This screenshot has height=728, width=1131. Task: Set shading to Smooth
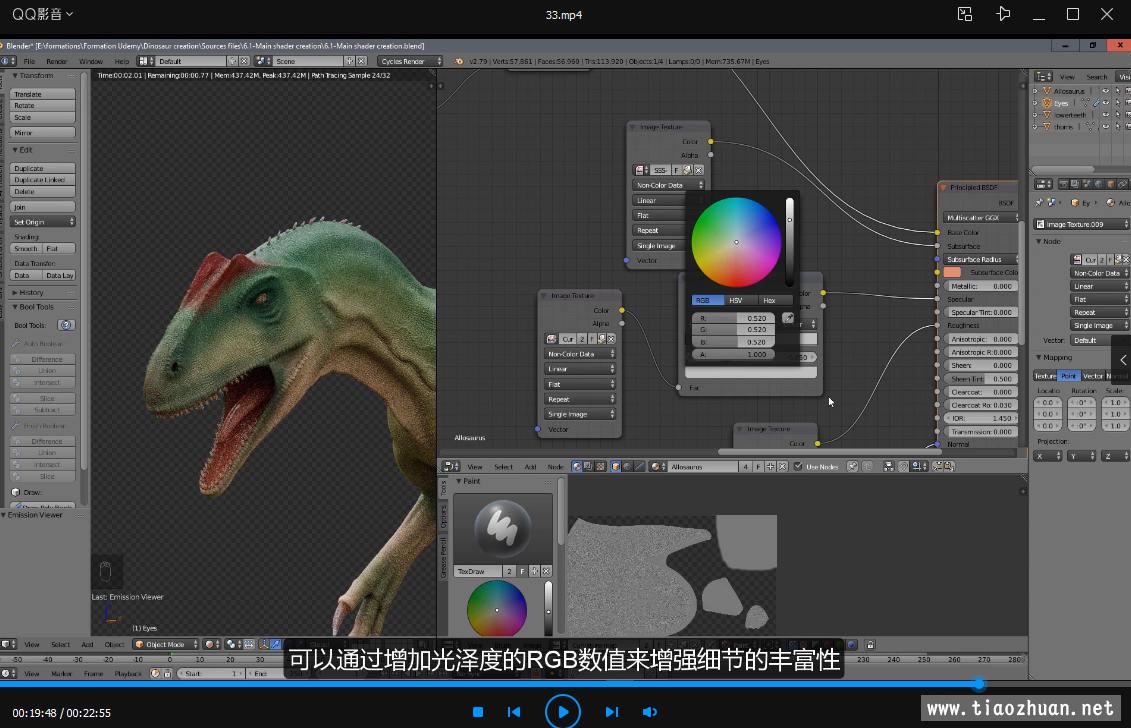[x=26, y=248]
